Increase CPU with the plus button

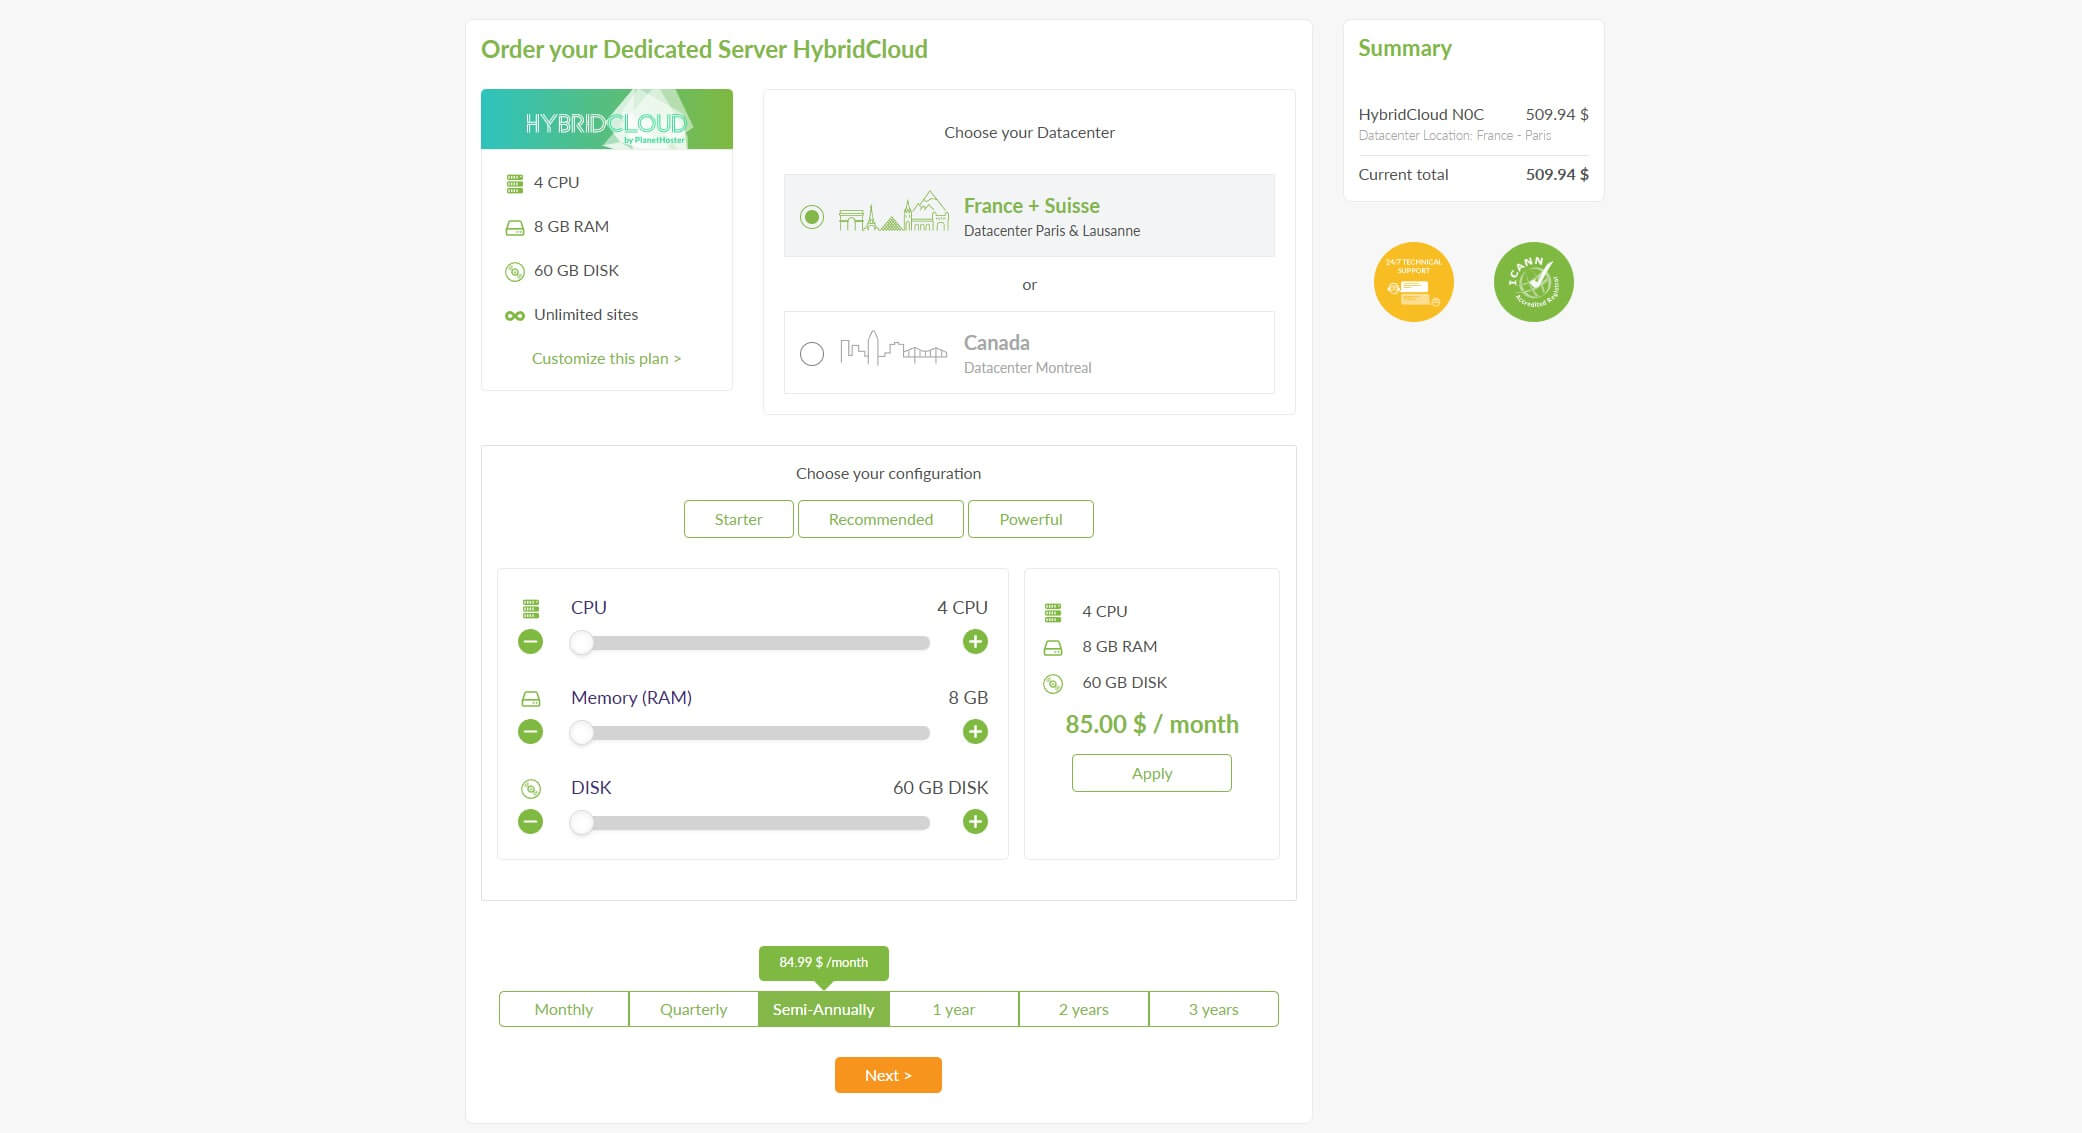point(975,642)
